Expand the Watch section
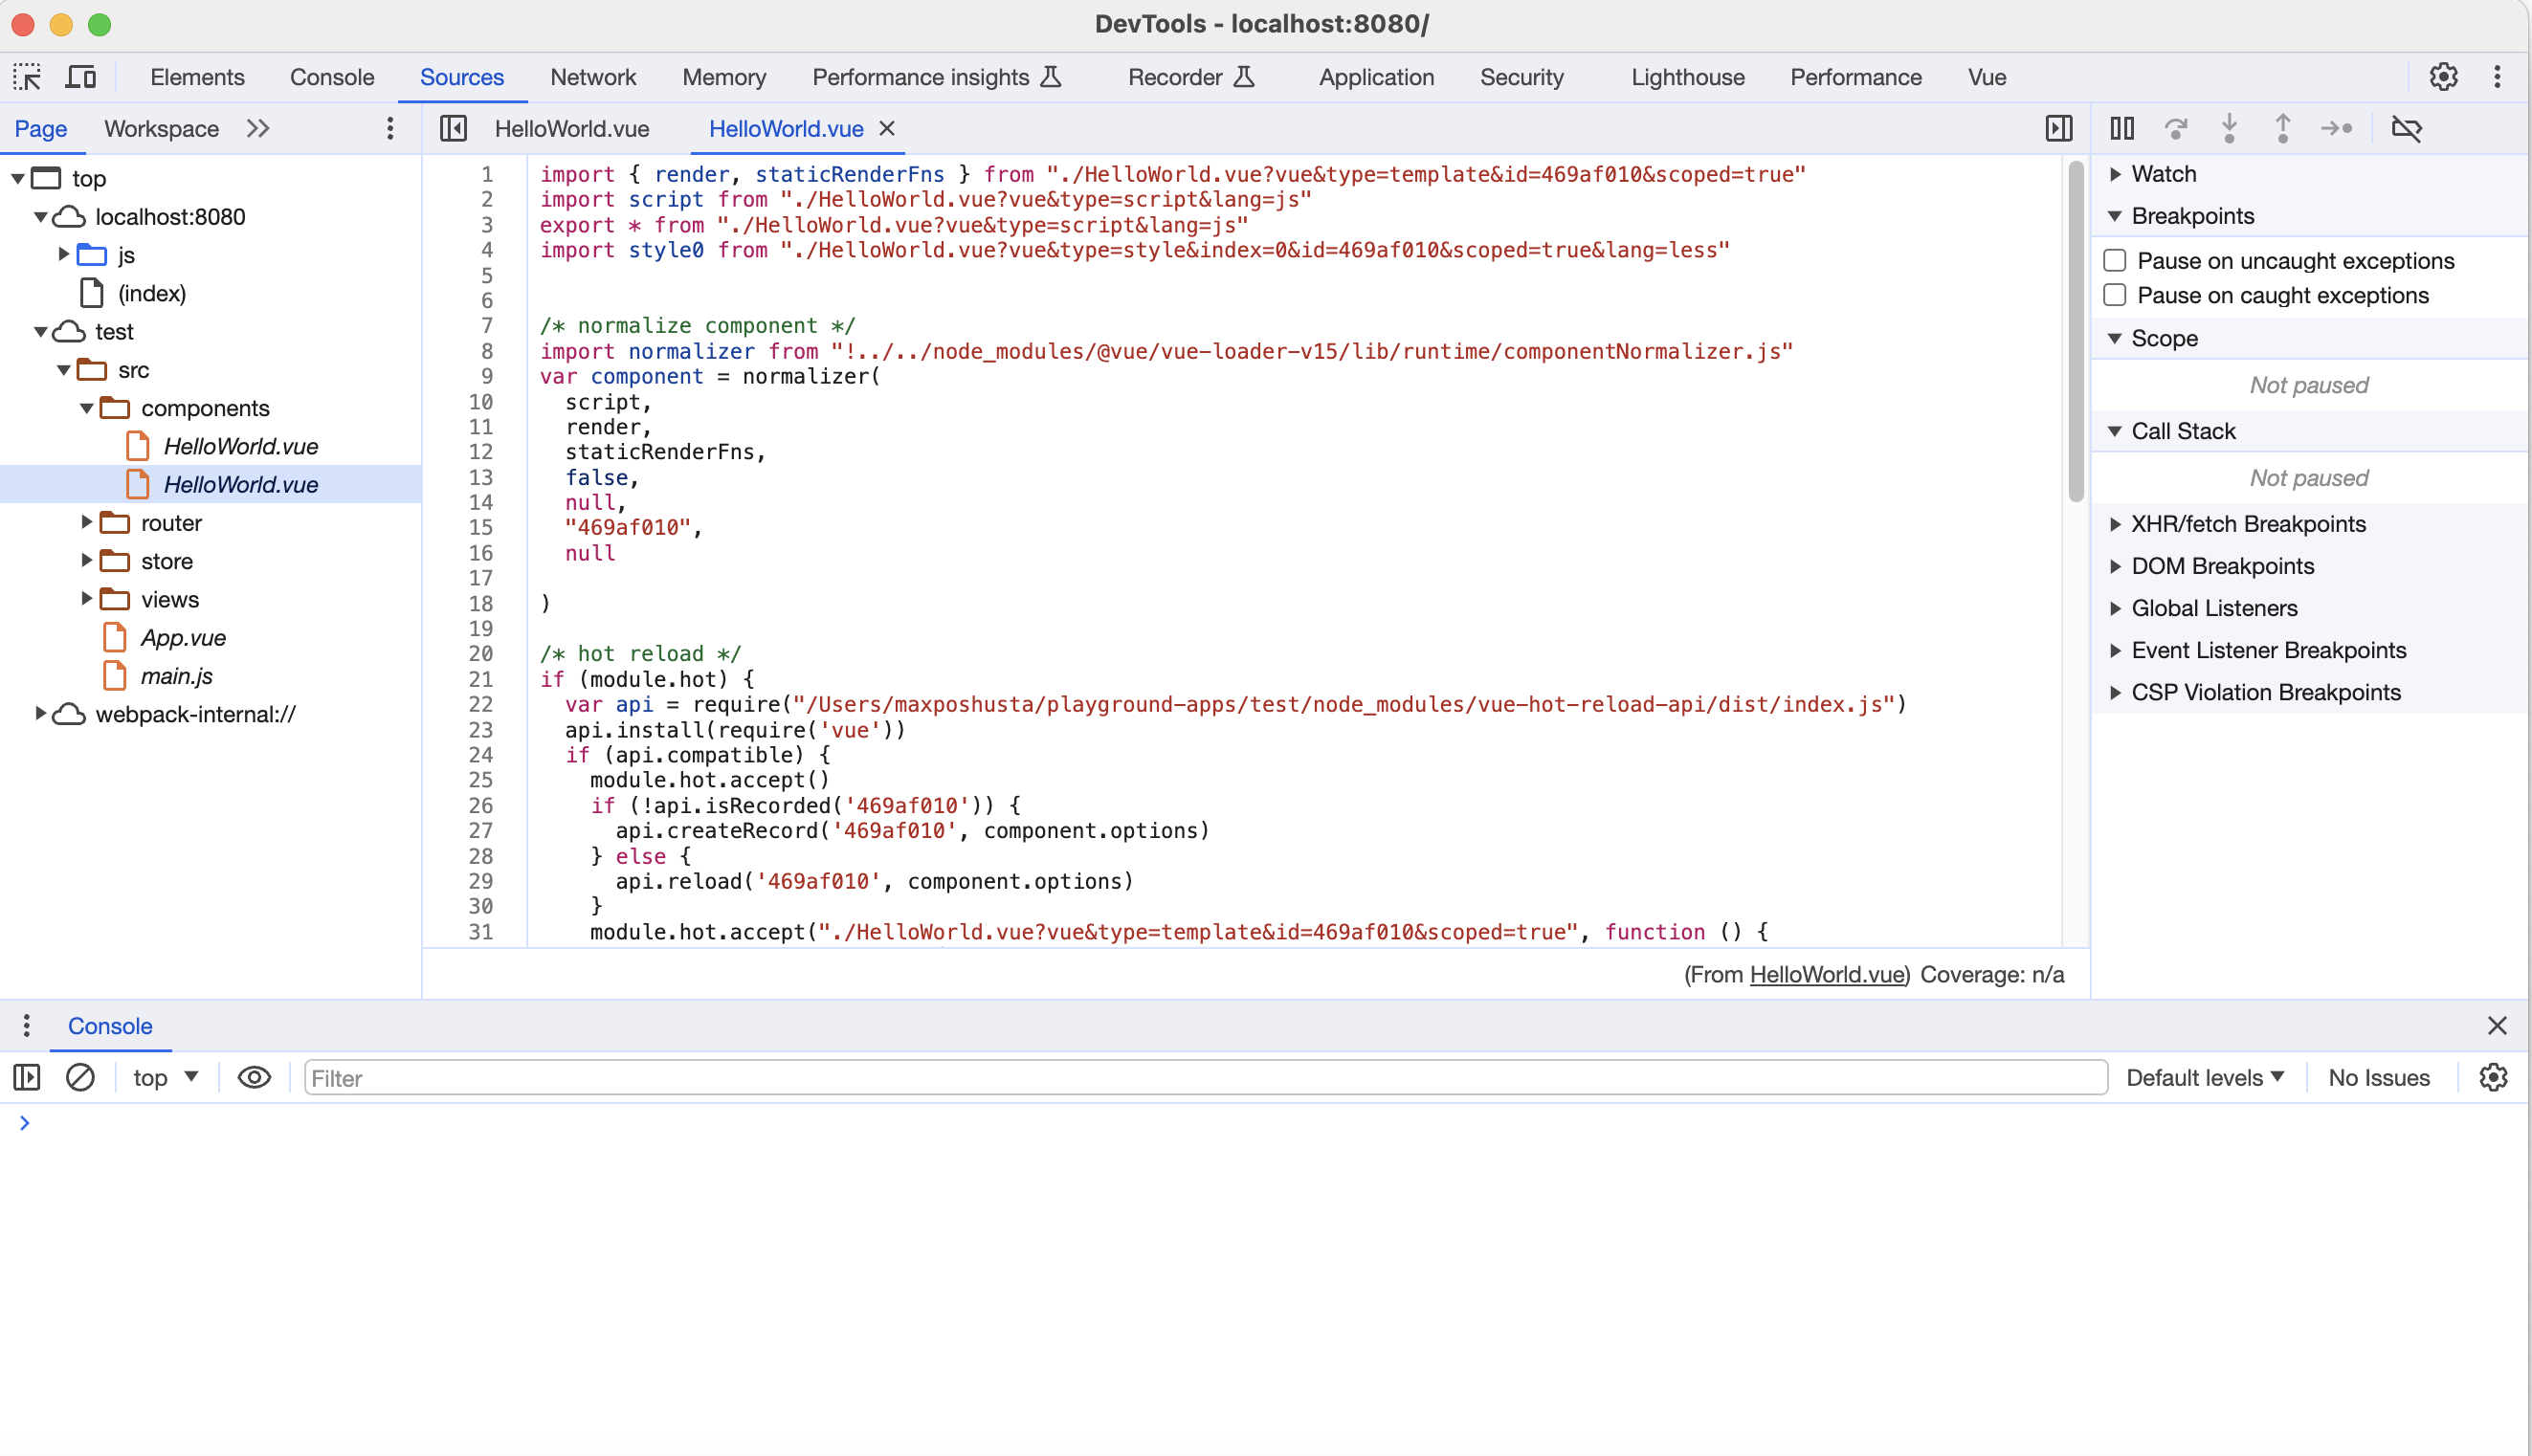This screenshot has width=2532, height=1456. (2115, 174)
